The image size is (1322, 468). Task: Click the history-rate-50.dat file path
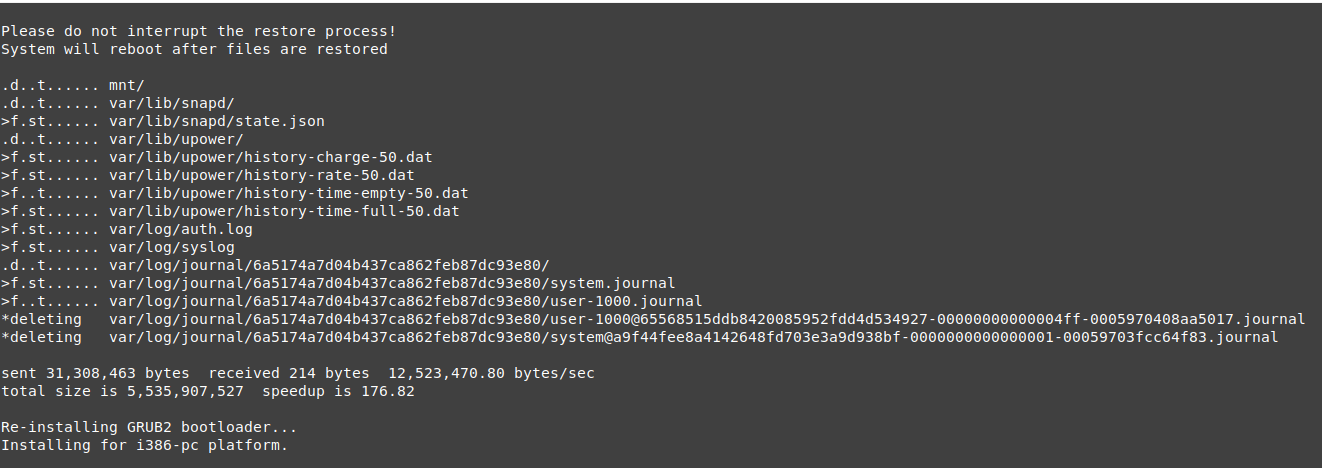click(261, 175)
